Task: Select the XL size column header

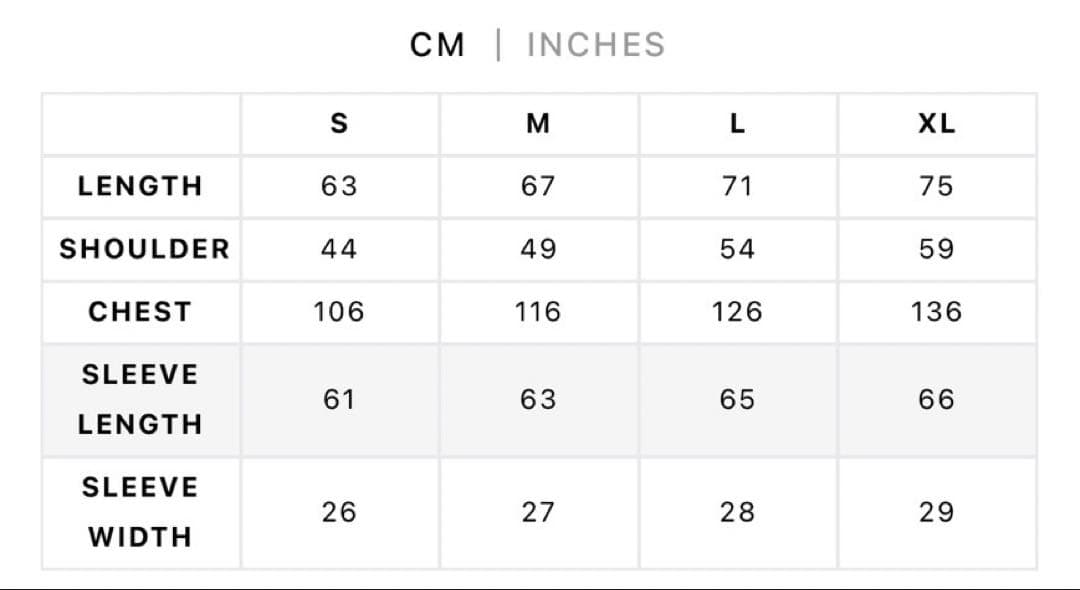Action: [x=936, y=124]
